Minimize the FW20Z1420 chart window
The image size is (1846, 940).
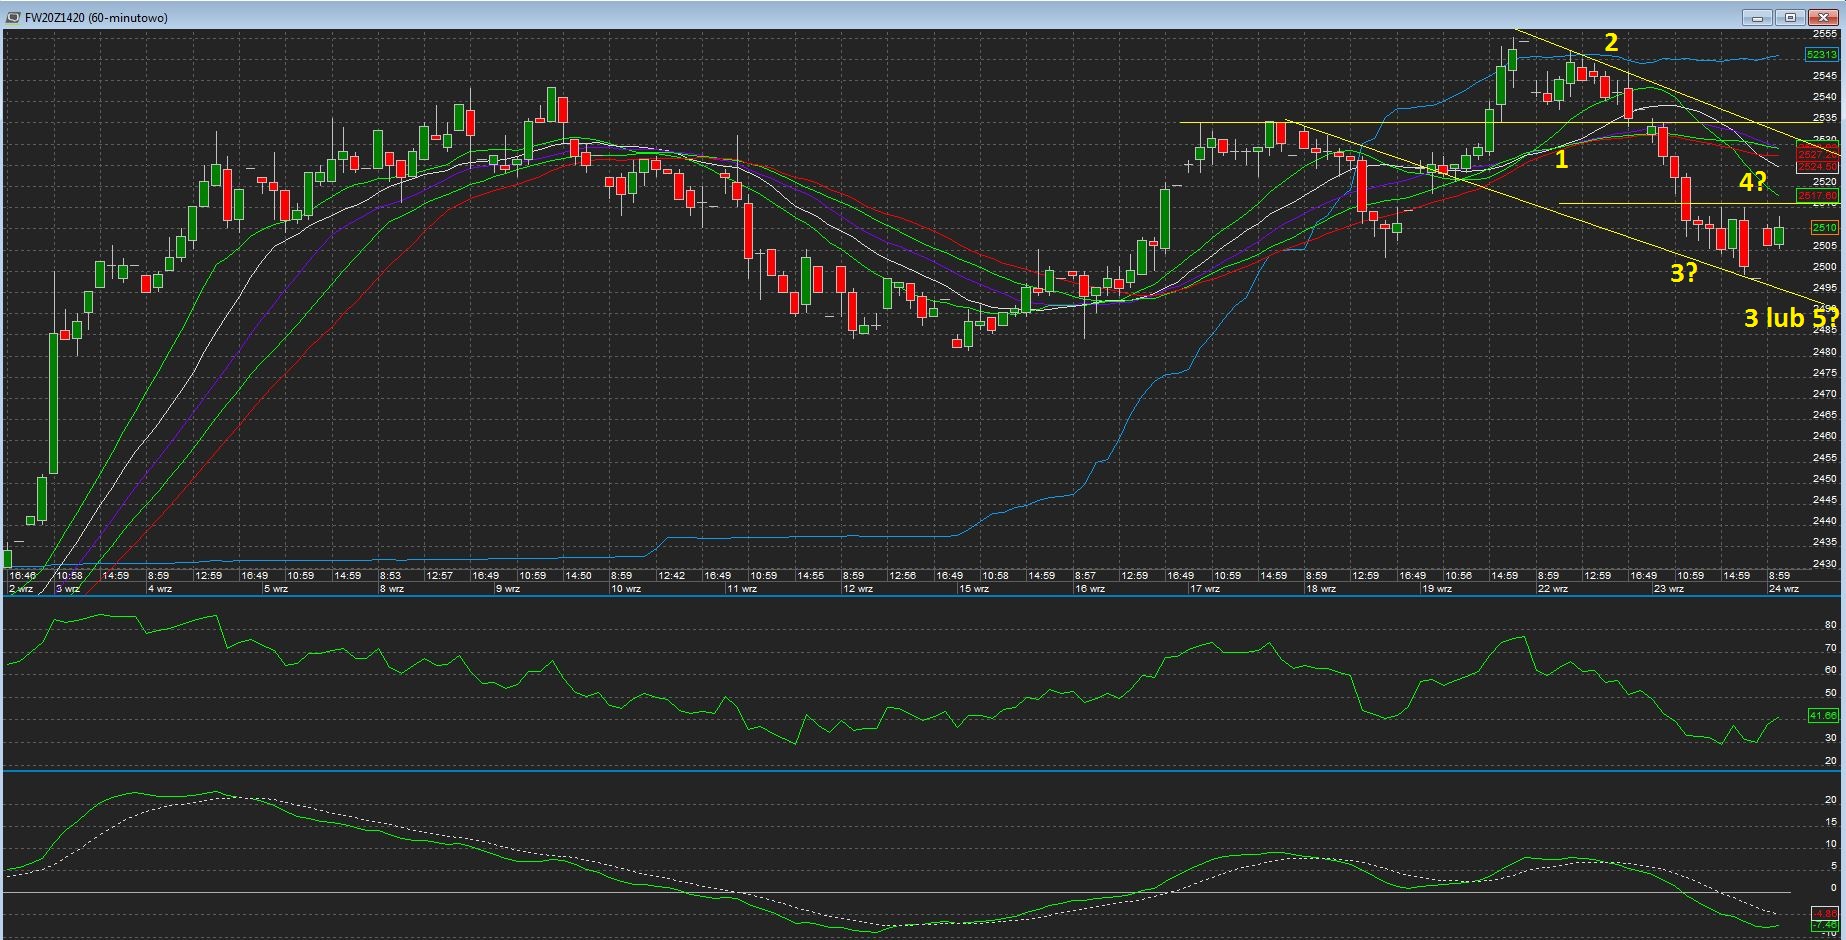1758,18
